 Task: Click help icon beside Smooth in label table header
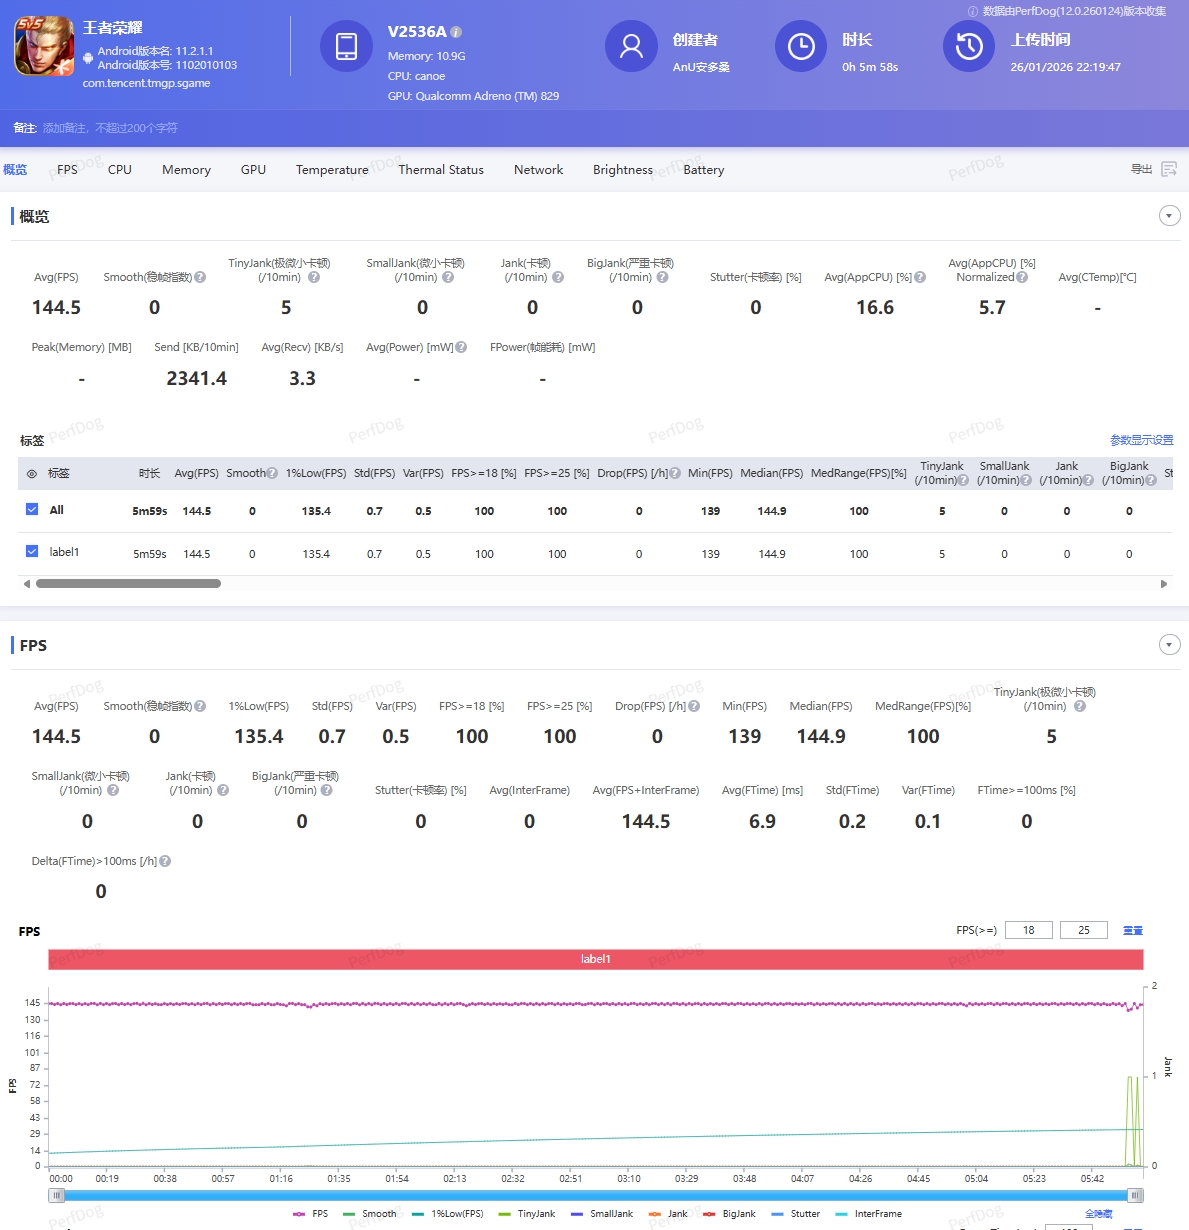click(x=272, y=473)
